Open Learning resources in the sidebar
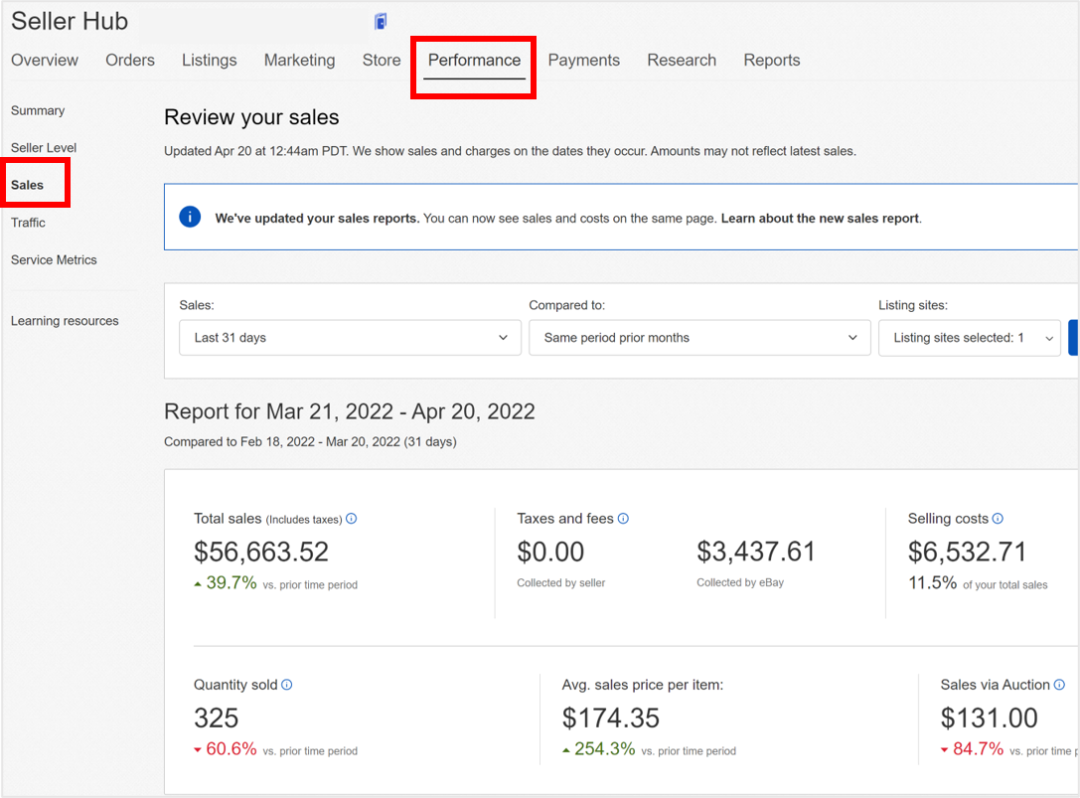1080x798 pixels. tap(65, 321)
